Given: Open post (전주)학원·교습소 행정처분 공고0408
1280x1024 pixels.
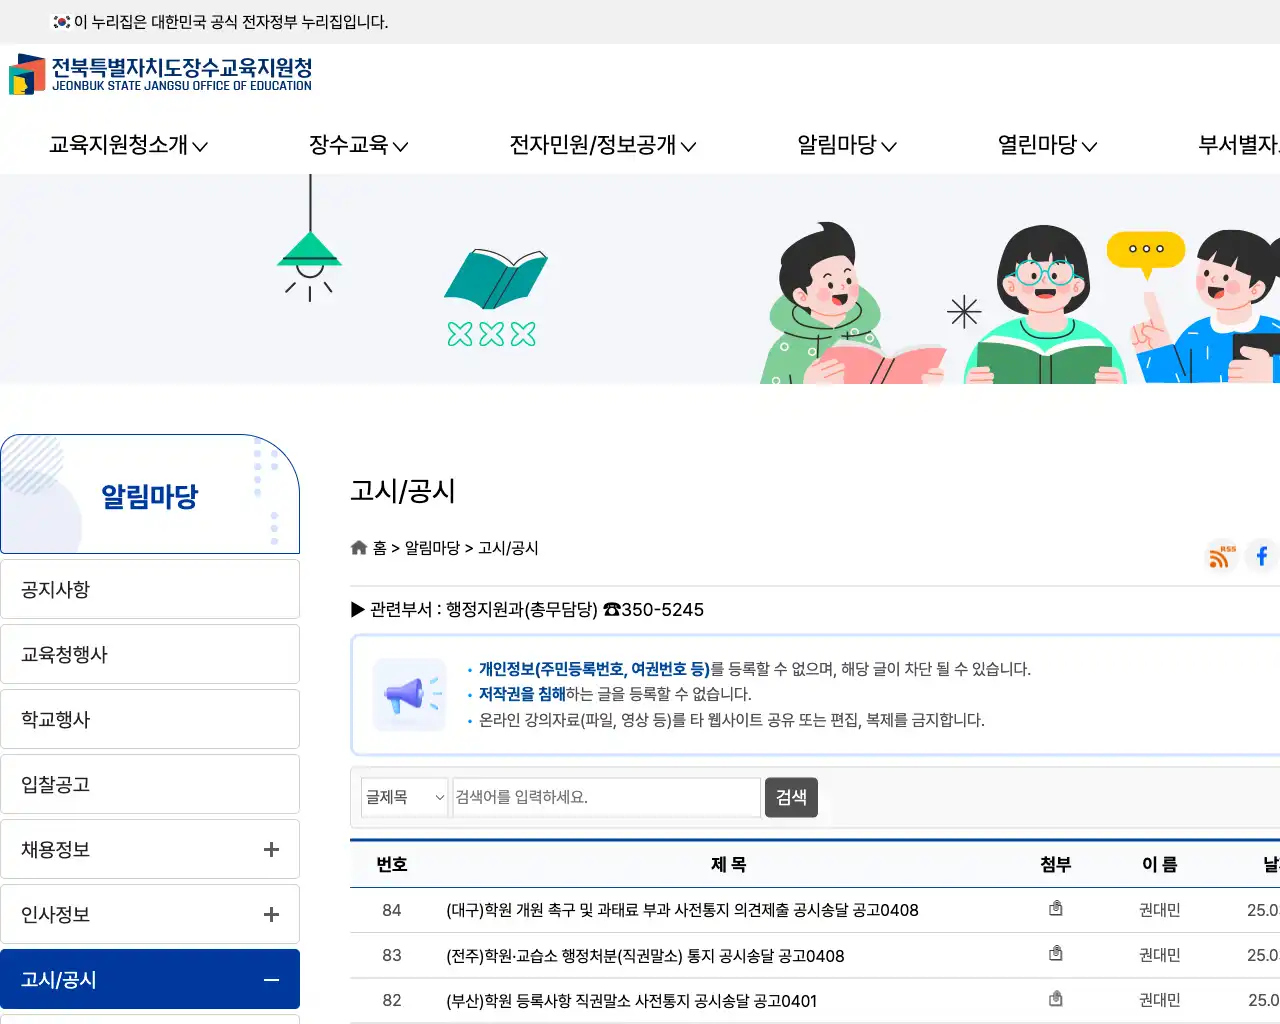Looking at the screenshot, I should tap(645, 955).
